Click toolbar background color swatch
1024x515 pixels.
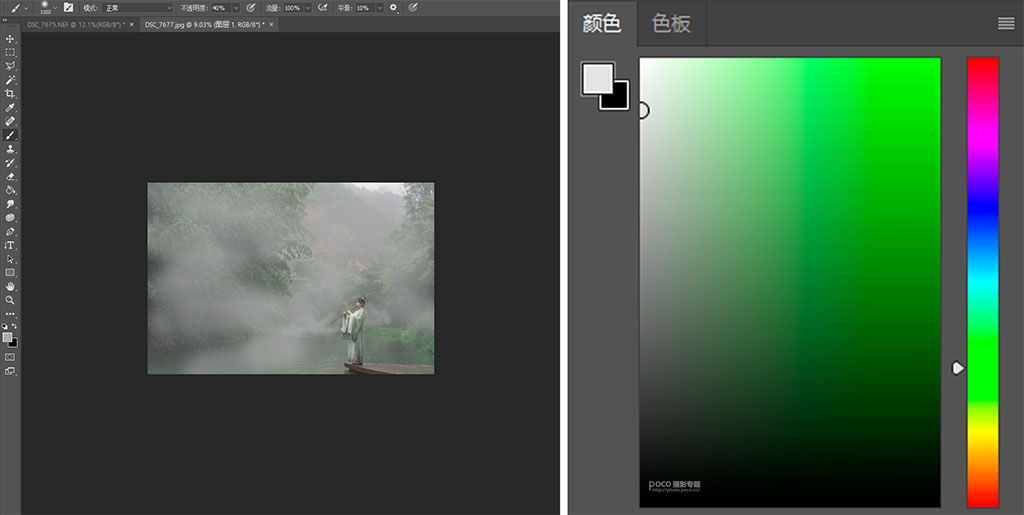coord(14,343)
